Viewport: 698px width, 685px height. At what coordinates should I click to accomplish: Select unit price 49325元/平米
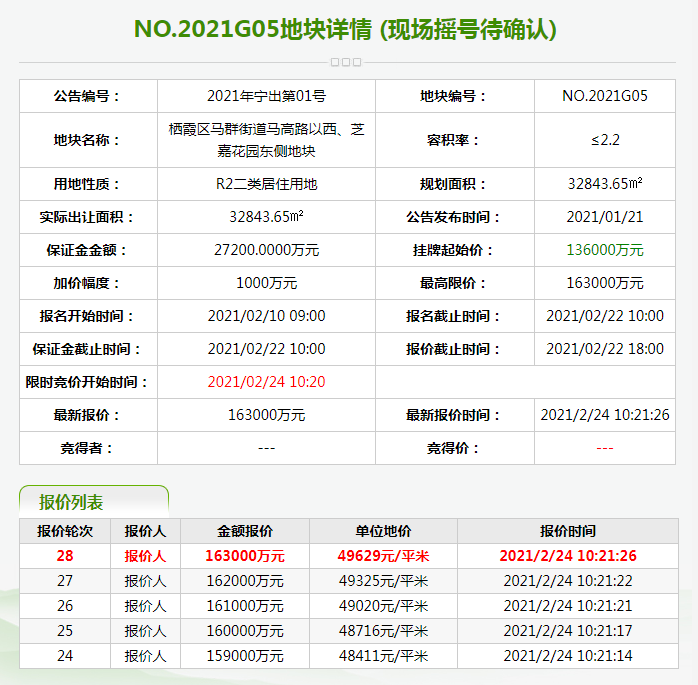[383, 580]
